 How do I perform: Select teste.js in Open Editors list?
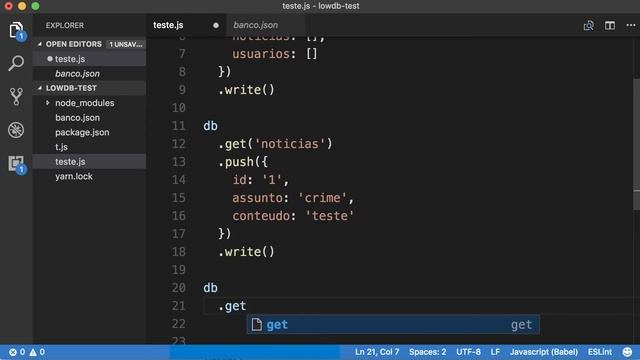pyautogui.click(x=89, y=59)
